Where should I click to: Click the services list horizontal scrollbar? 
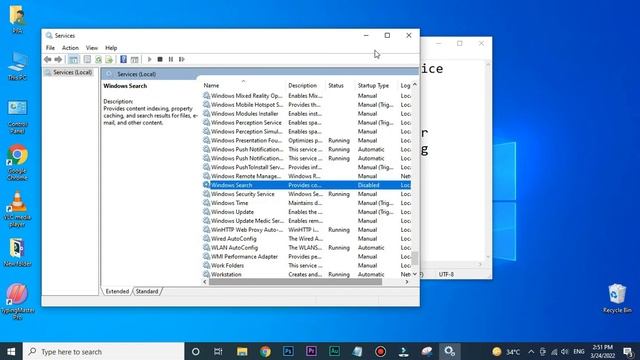(x=296, y=282)
